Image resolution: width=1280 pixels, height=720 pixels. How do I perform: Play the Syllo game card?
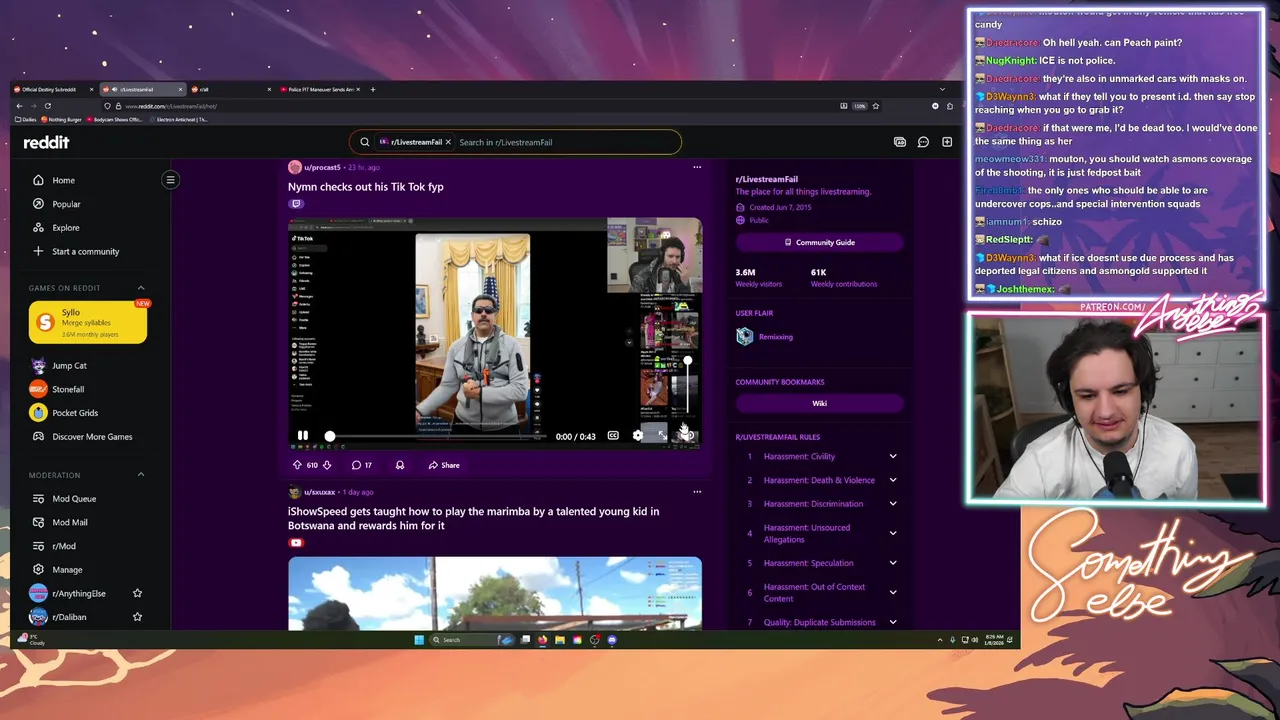[x=88, y=322]
